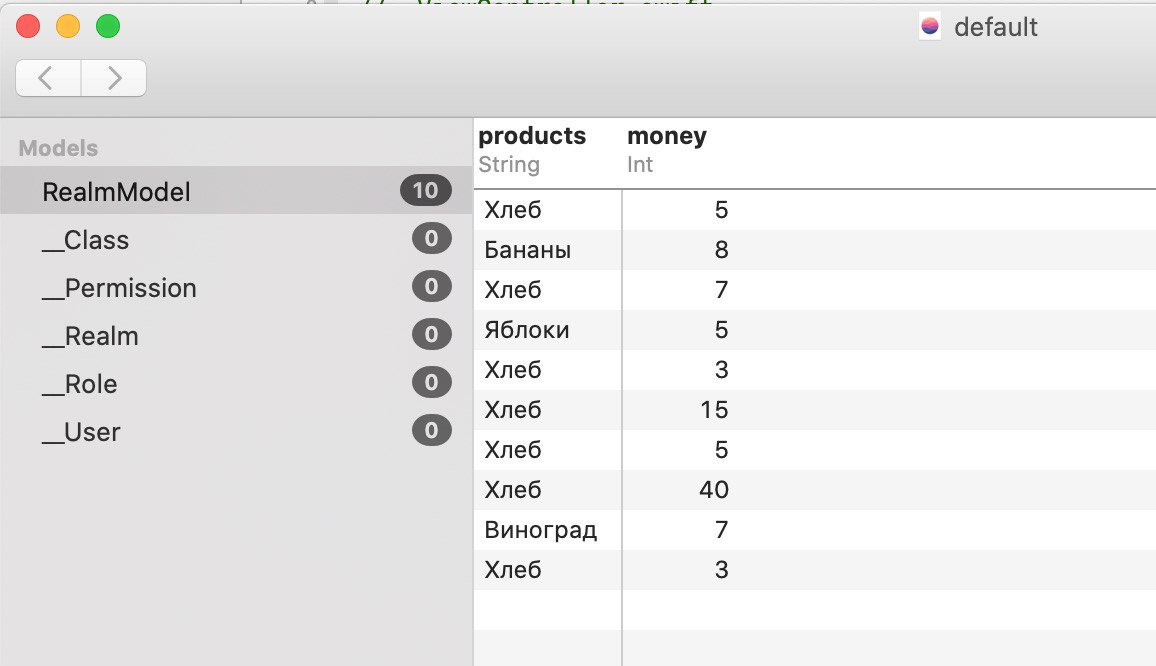The image size is (1156, 666).
Task: Select the Бананы product cell
Action: [x=528, y=250]
